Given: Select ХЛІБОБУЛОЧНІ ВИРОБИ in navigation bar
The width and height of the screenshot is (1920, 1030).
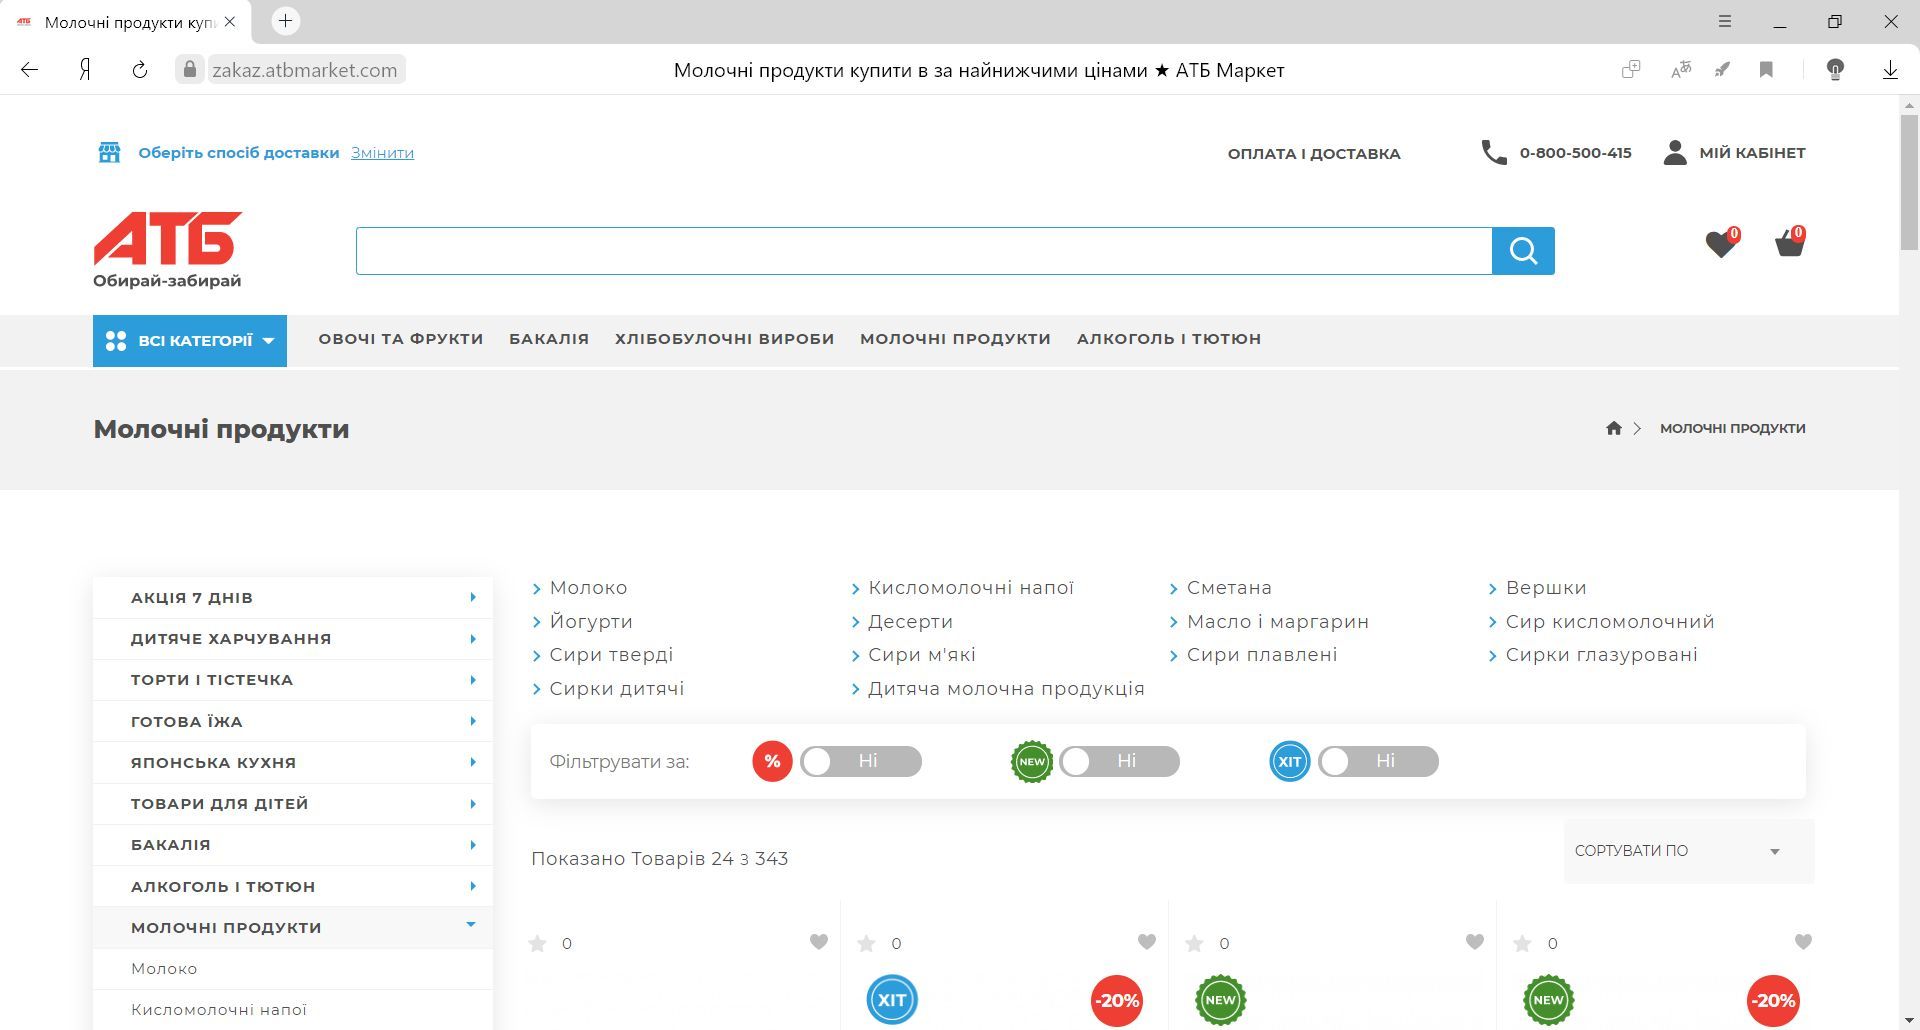Looking at the screenshot, I should 724,339.
